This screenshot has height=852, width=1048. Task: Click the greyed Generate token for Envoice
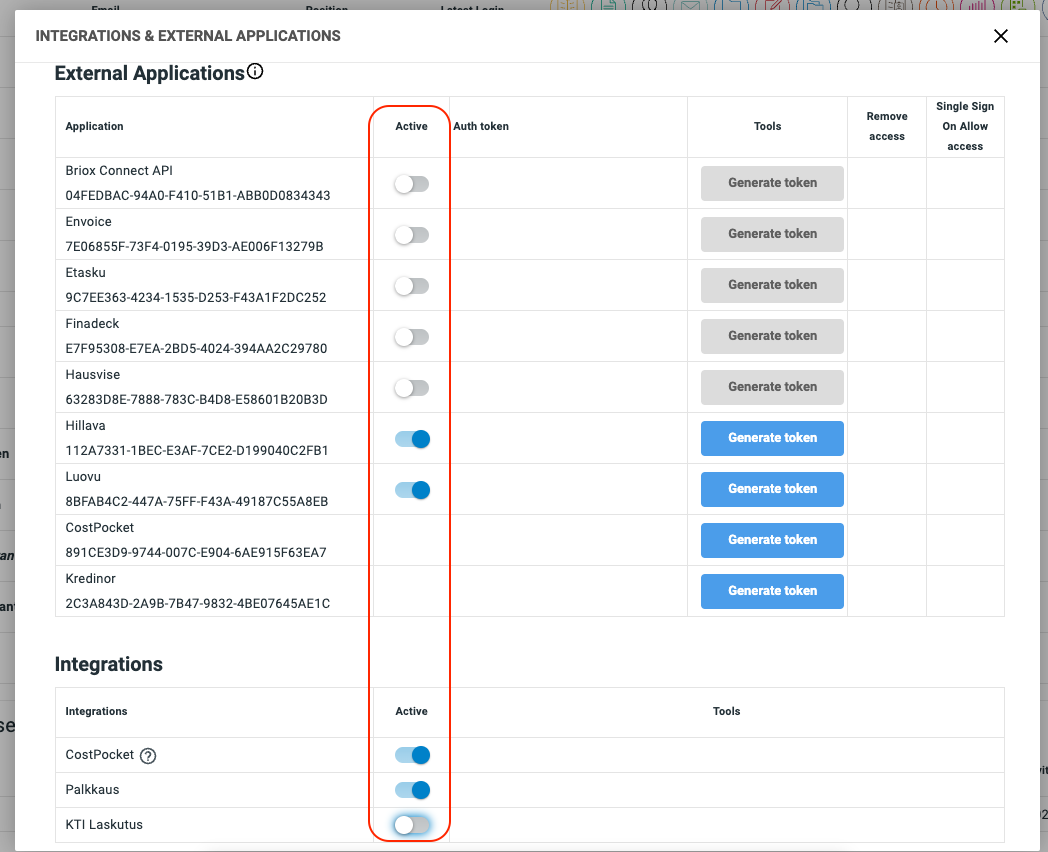tap(772, 234)
